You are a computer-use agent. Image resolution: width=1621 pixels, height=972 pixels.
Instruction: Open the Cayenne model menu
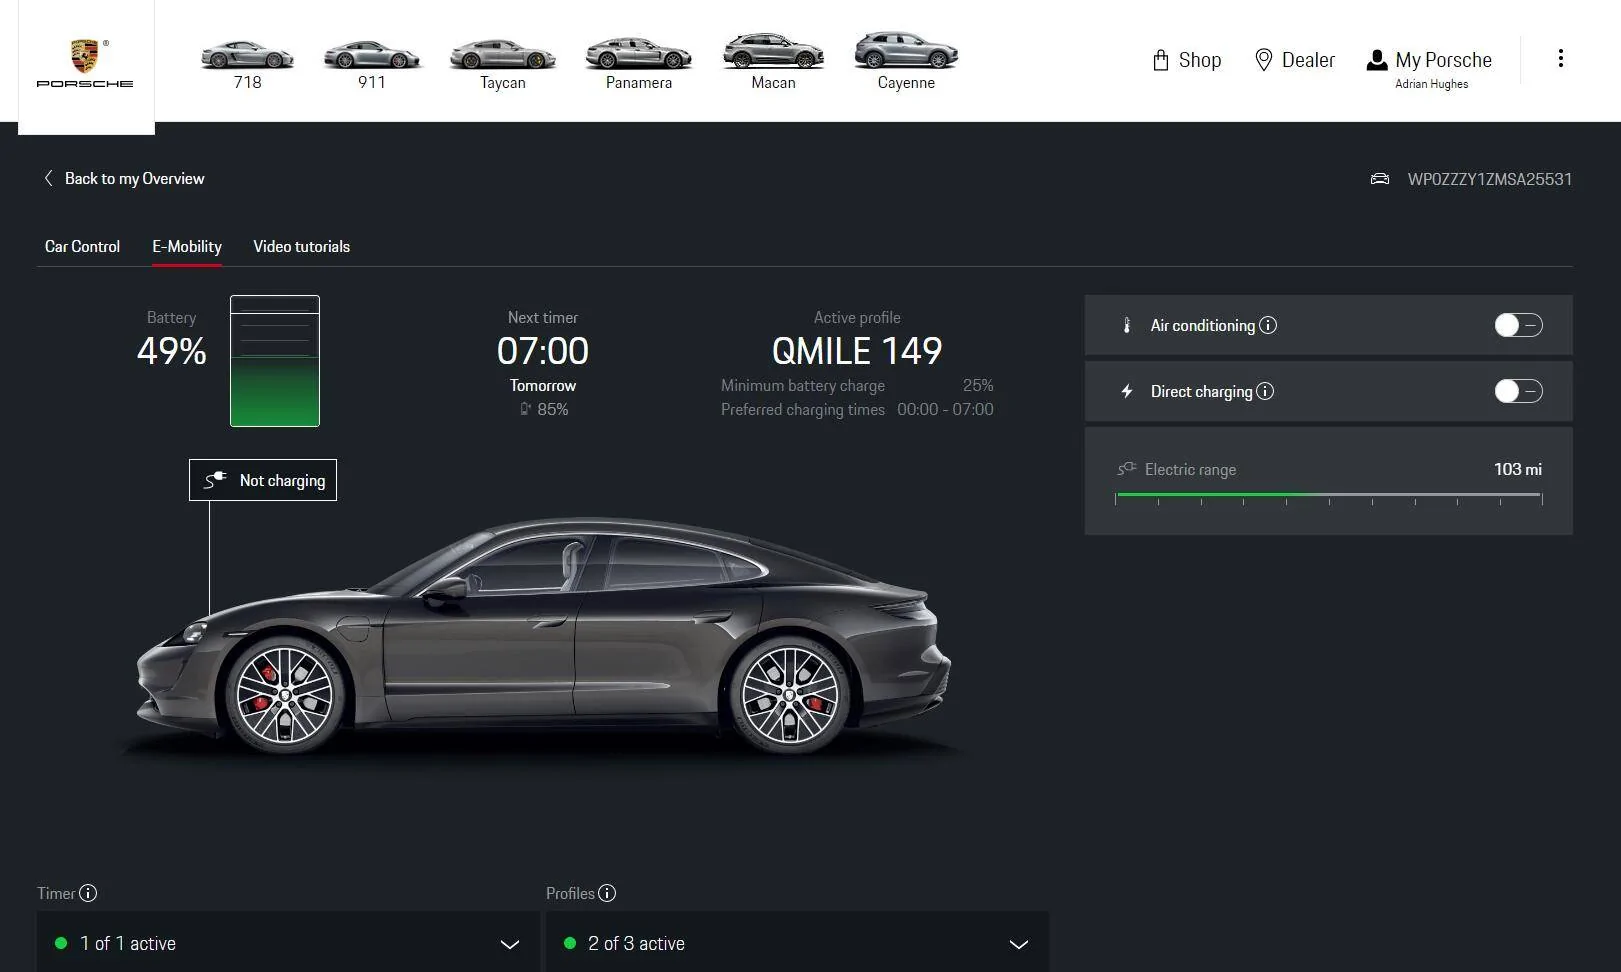[906, 63]
